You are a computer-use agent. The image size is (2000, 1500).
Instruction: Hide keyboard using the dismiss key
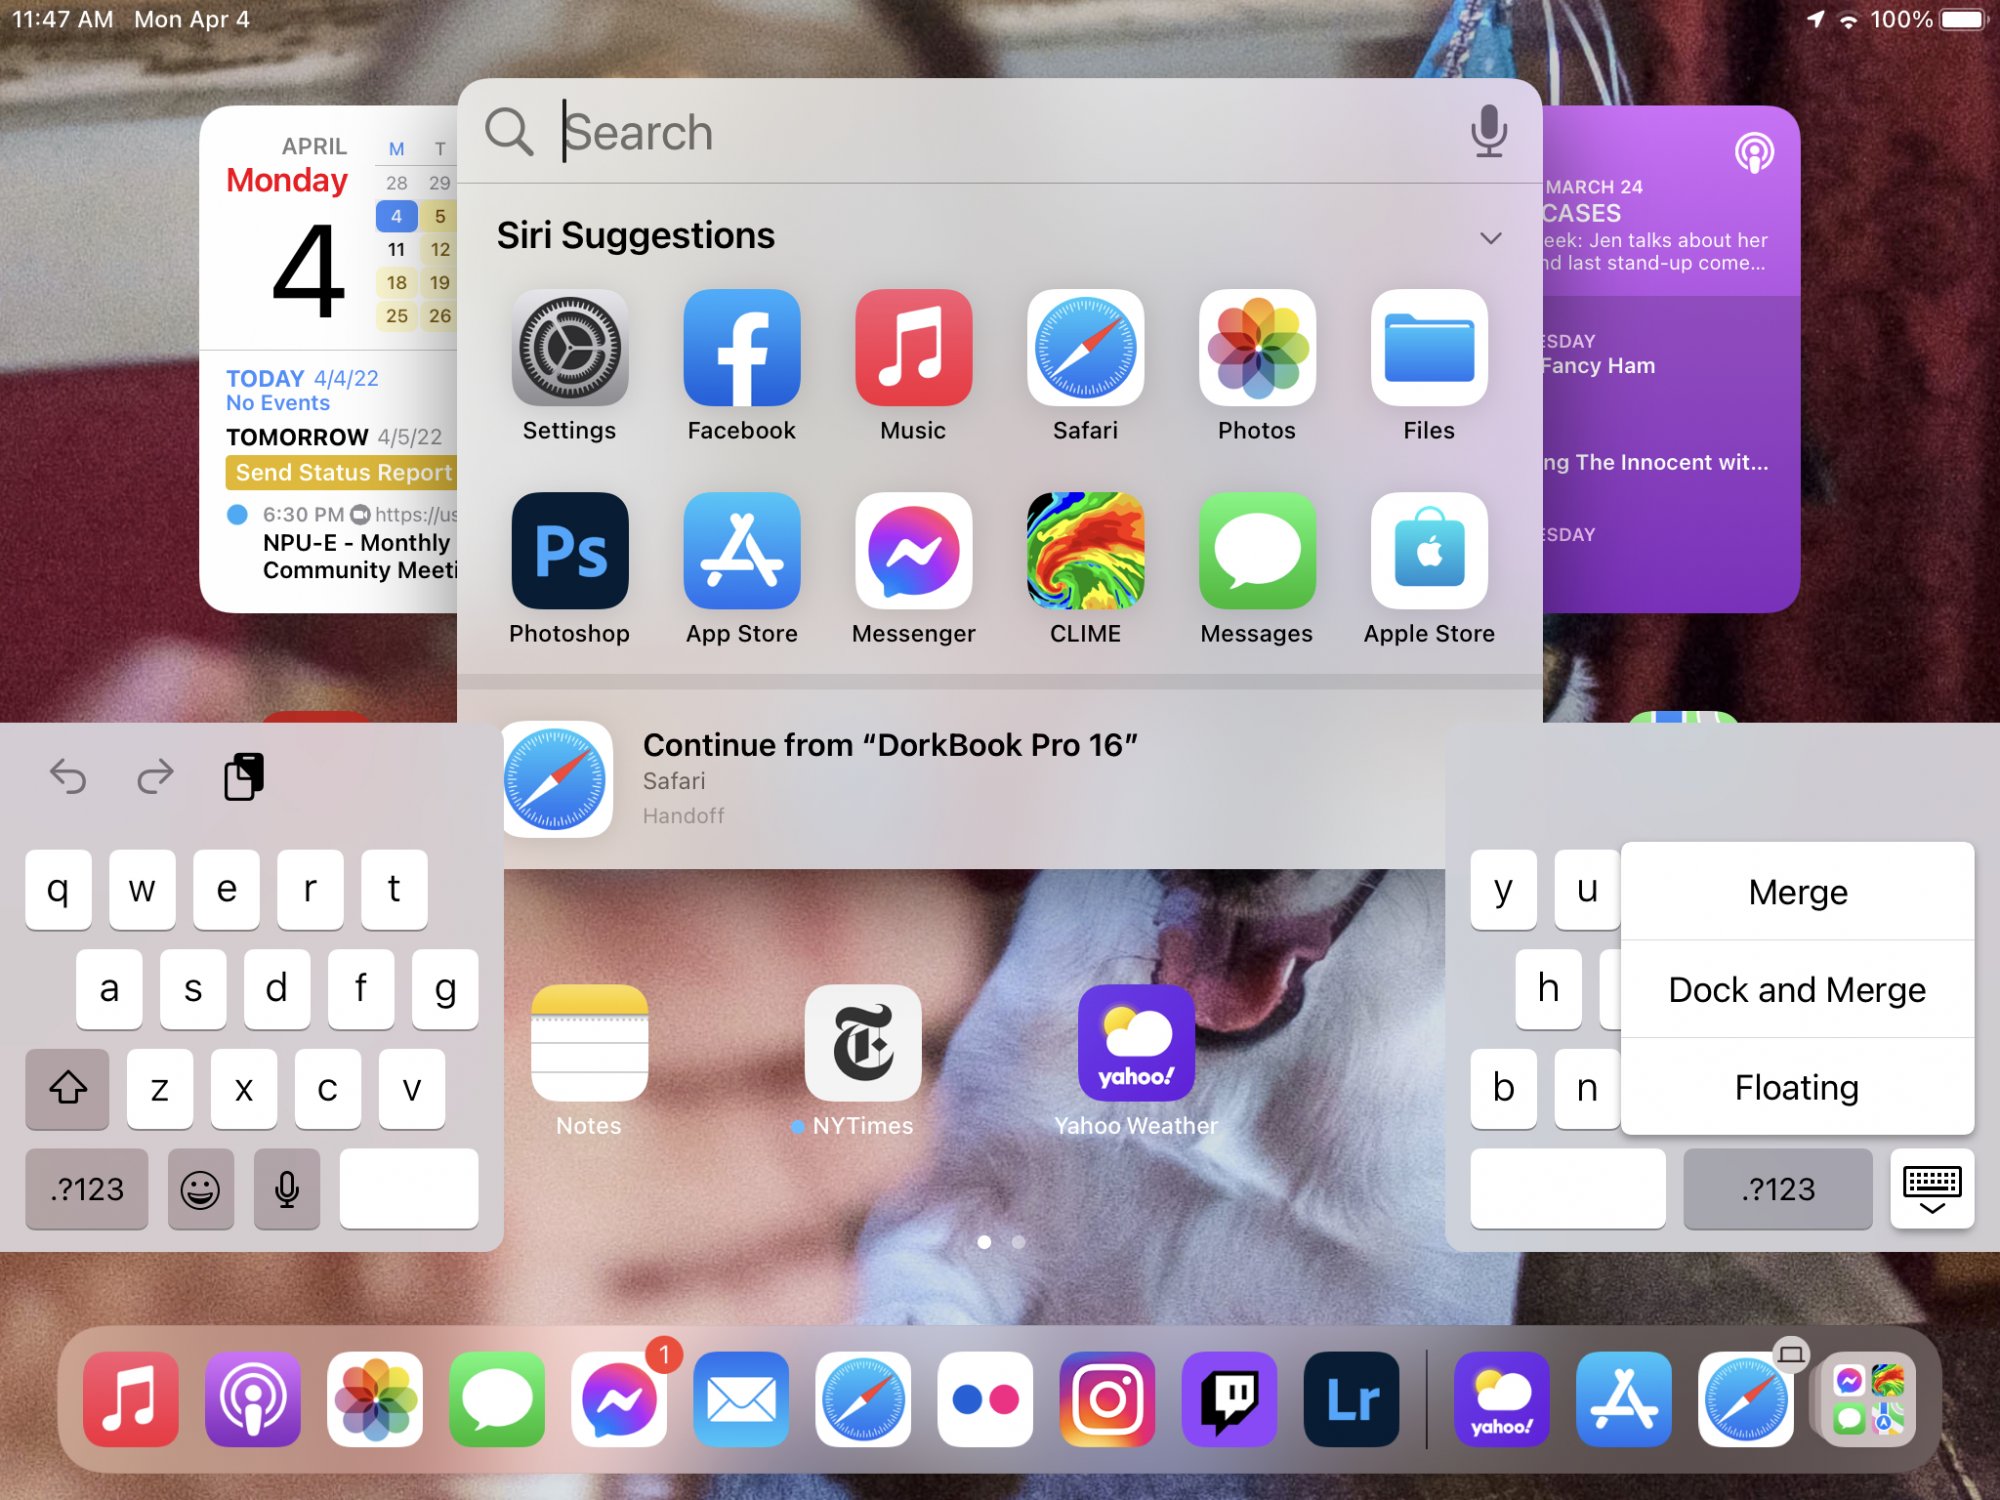tap(1931, 1189)
